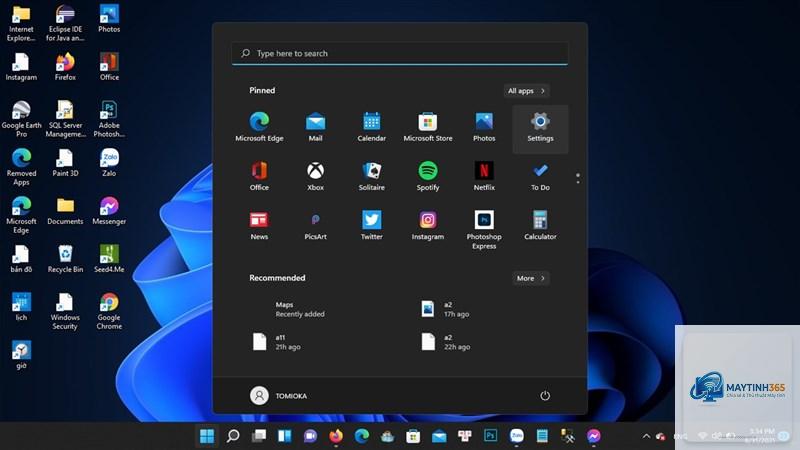This screenshot has height=450, width=800.
Task: Select the Messenger desktop shortcut
Action: 109,211
